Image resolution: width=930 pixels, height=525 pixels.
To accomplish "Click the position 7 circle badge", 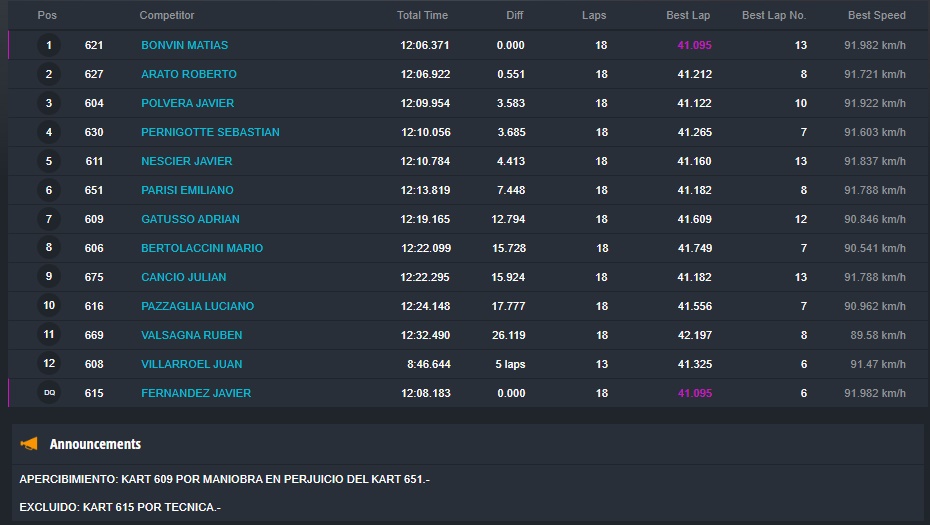I will (49, 219).
